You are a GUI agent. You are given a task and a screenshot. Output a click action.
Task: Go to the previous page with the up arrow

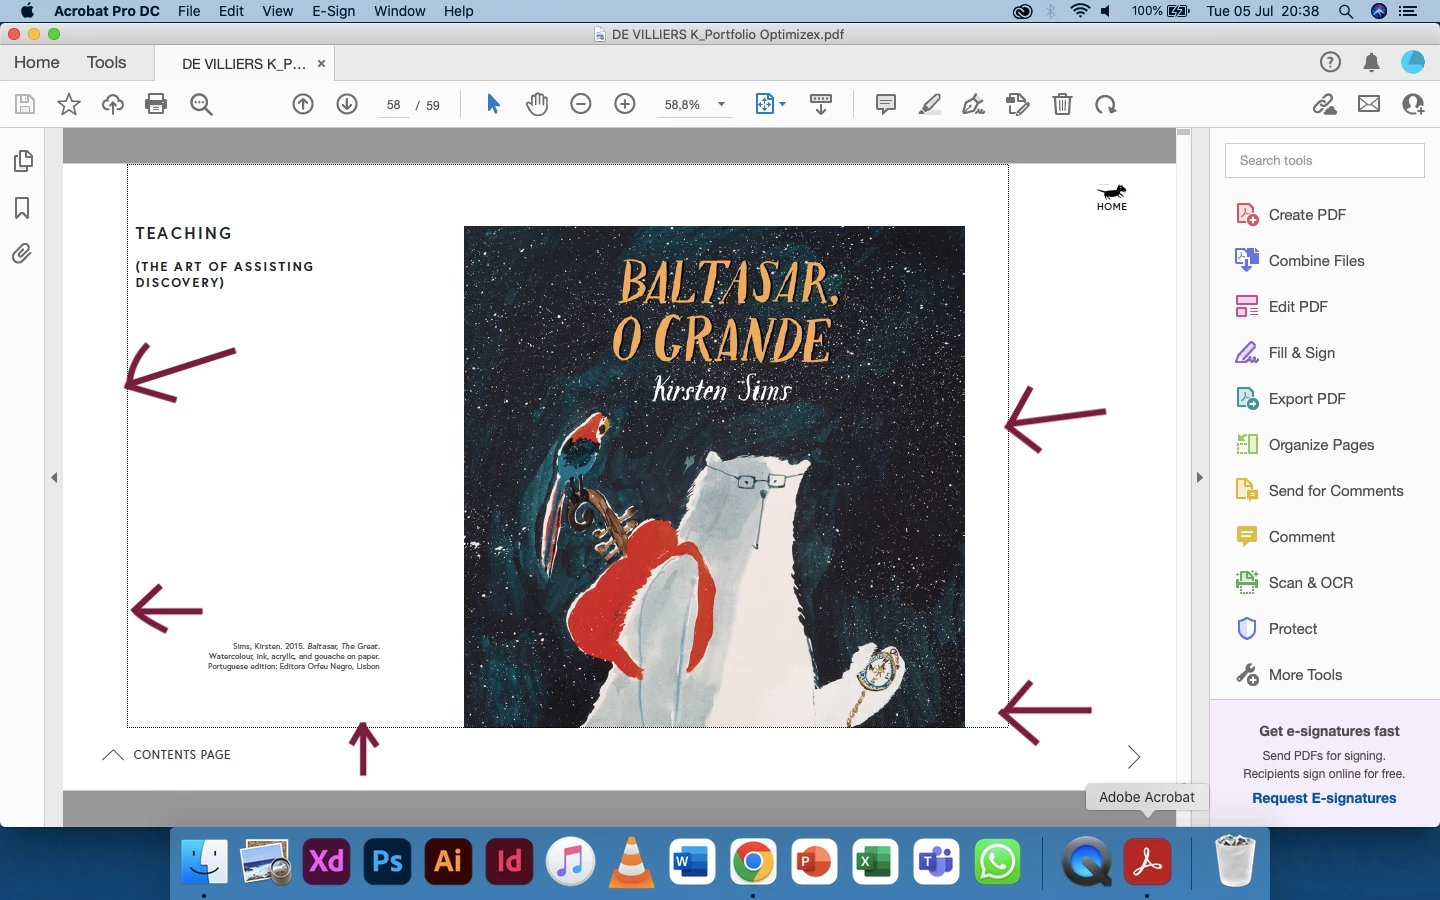303,104
